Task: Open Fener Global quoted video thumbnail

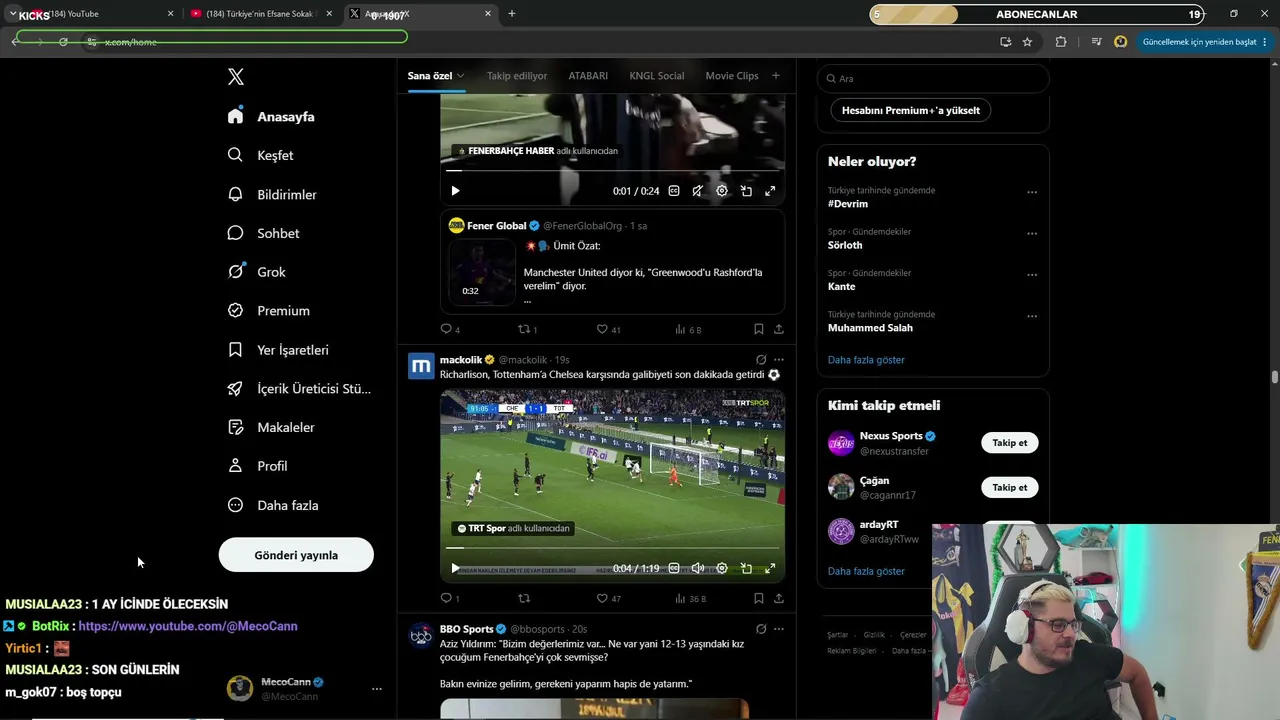Action: pos(482,272)
